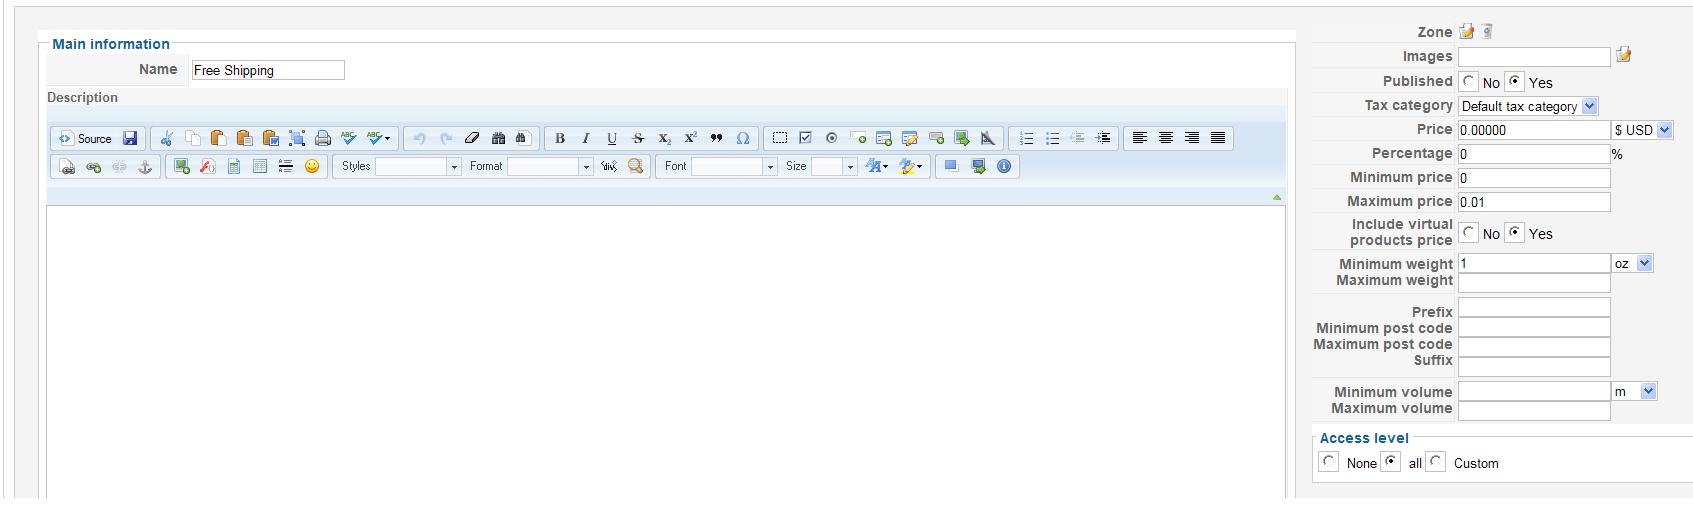This screenshot has height=506, width=1693.
Task: Select Custom access level
Action: pyautogui.click(x=1436, y=462)
